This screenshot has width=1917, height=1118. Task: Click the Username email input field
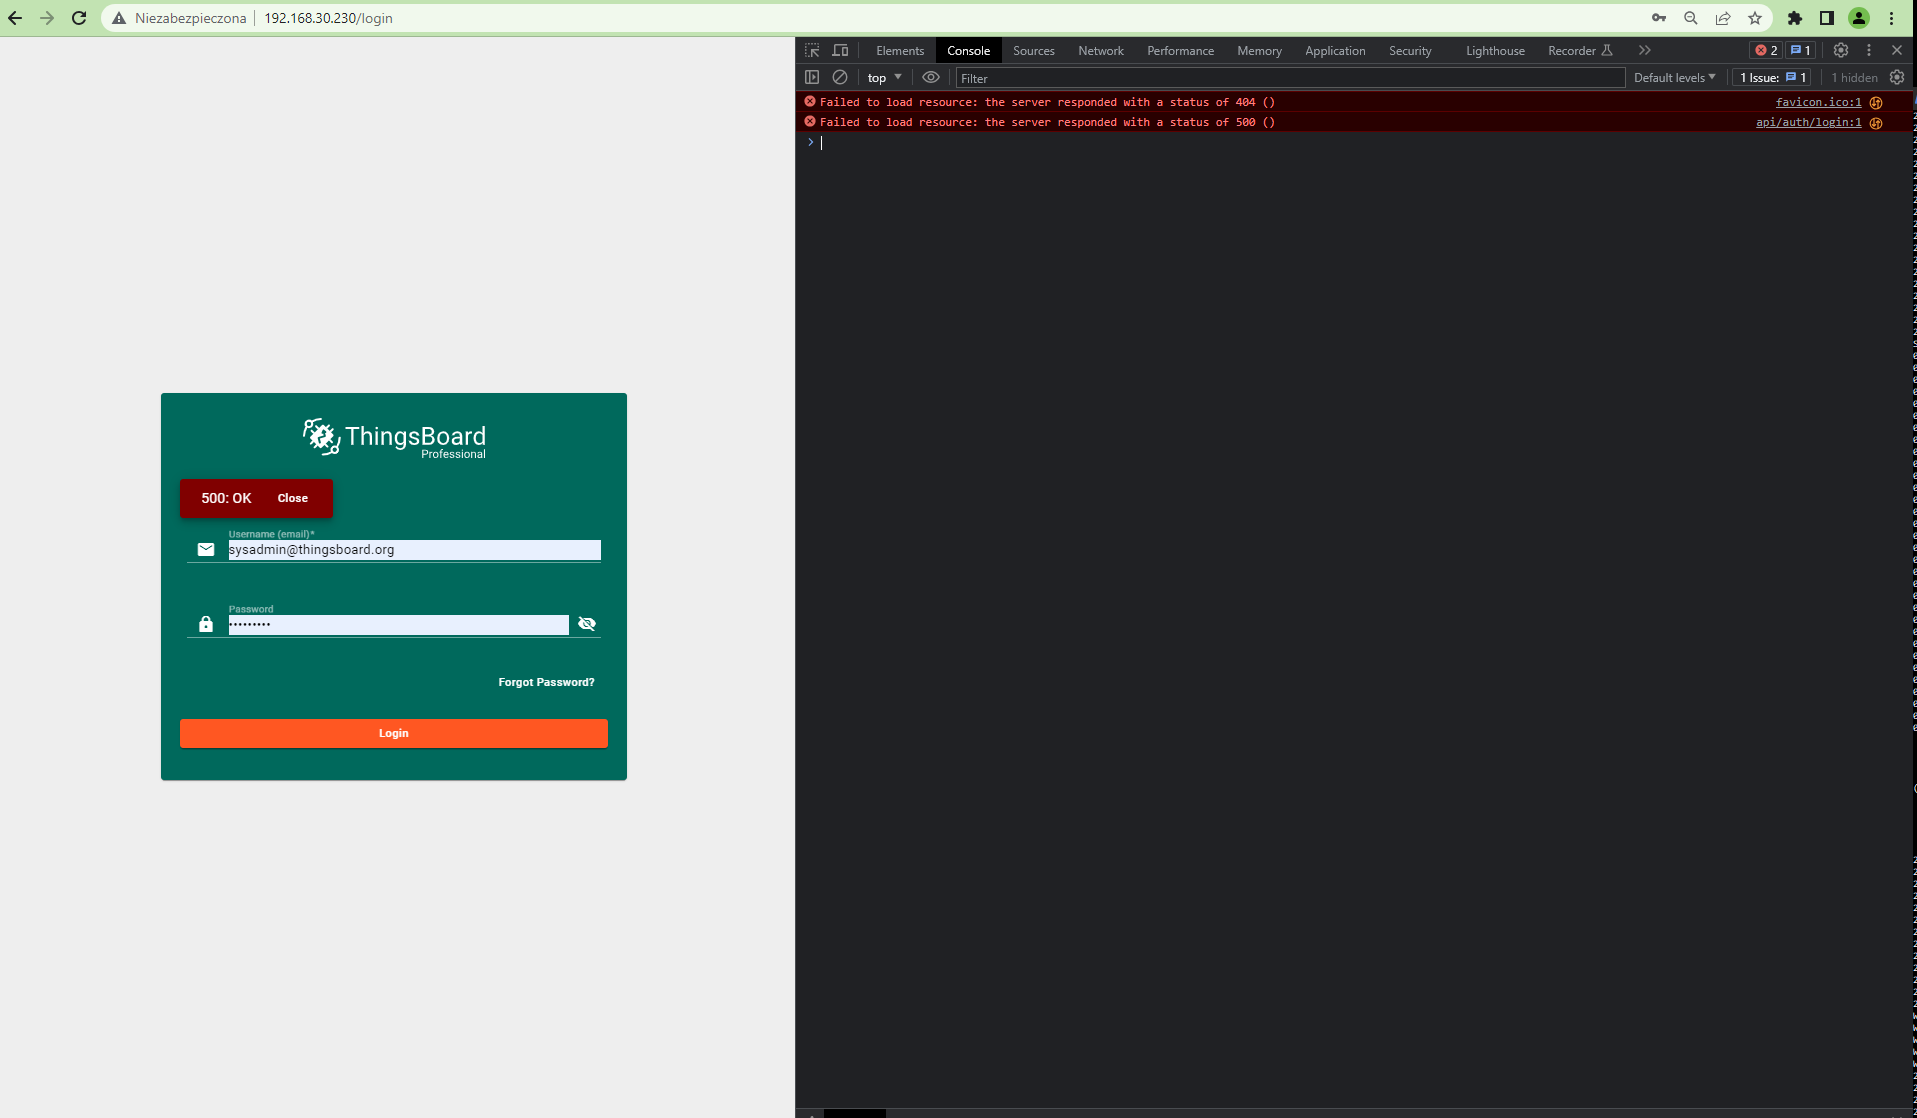point(413,549)
